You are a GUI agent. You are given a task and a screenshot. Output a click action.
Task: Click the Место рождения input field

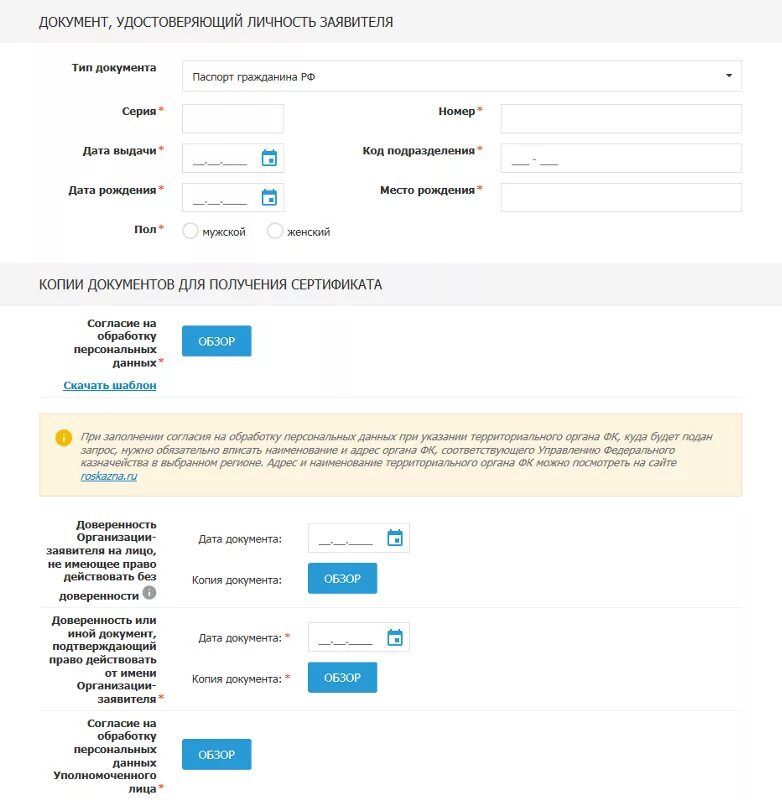(x=621, y=197)
